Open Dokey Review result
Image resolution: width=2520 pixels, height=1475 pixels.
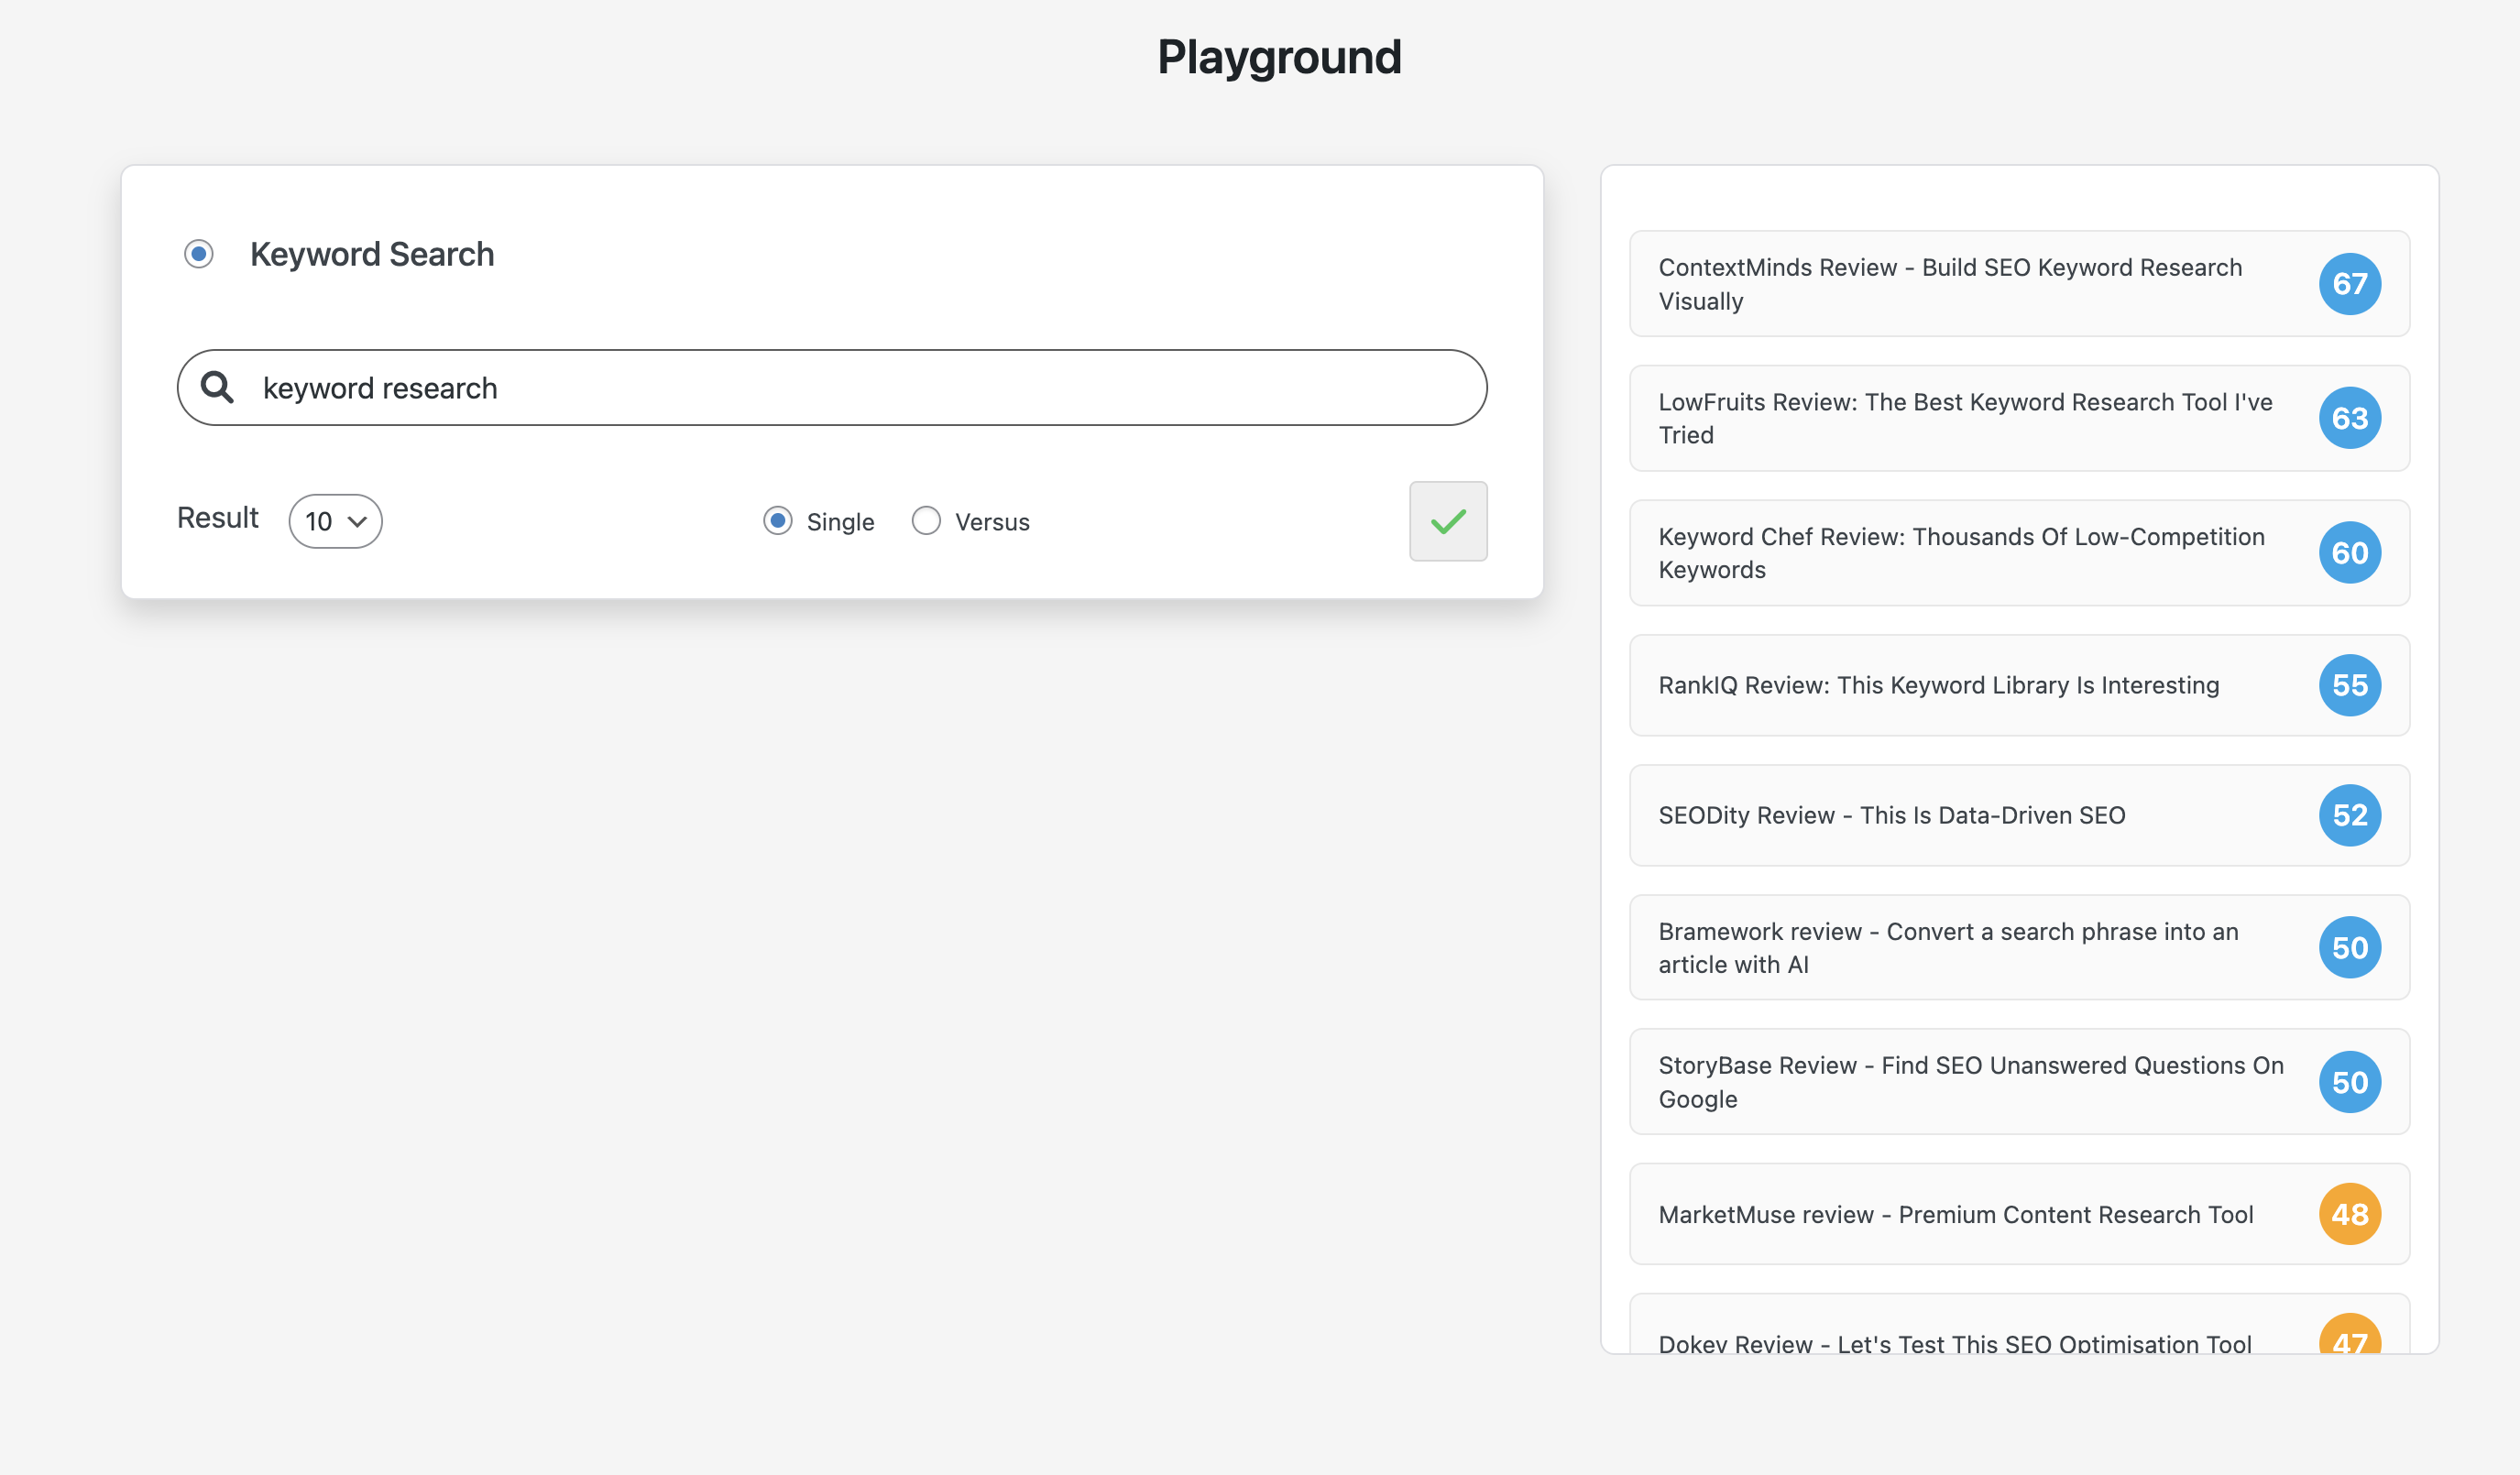[x=2019, y=1324]
